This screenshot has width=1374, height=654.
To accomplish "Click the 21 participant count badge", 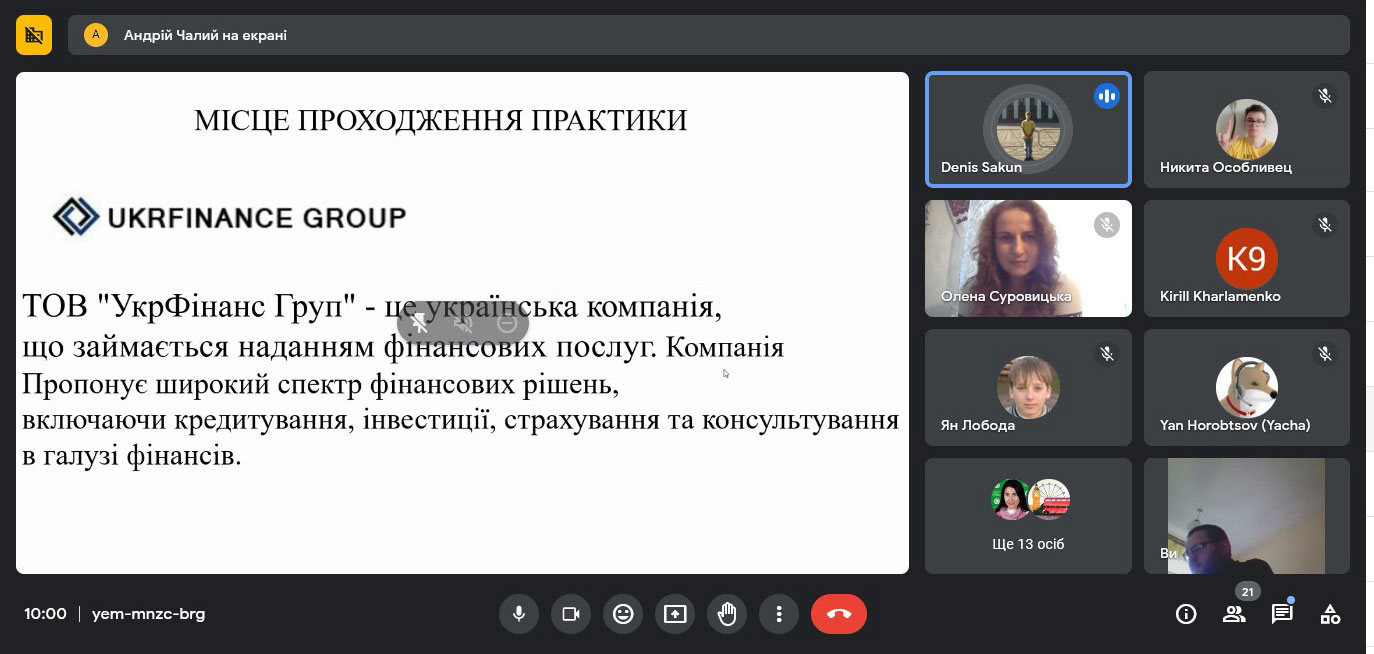I will [1246, 591].
